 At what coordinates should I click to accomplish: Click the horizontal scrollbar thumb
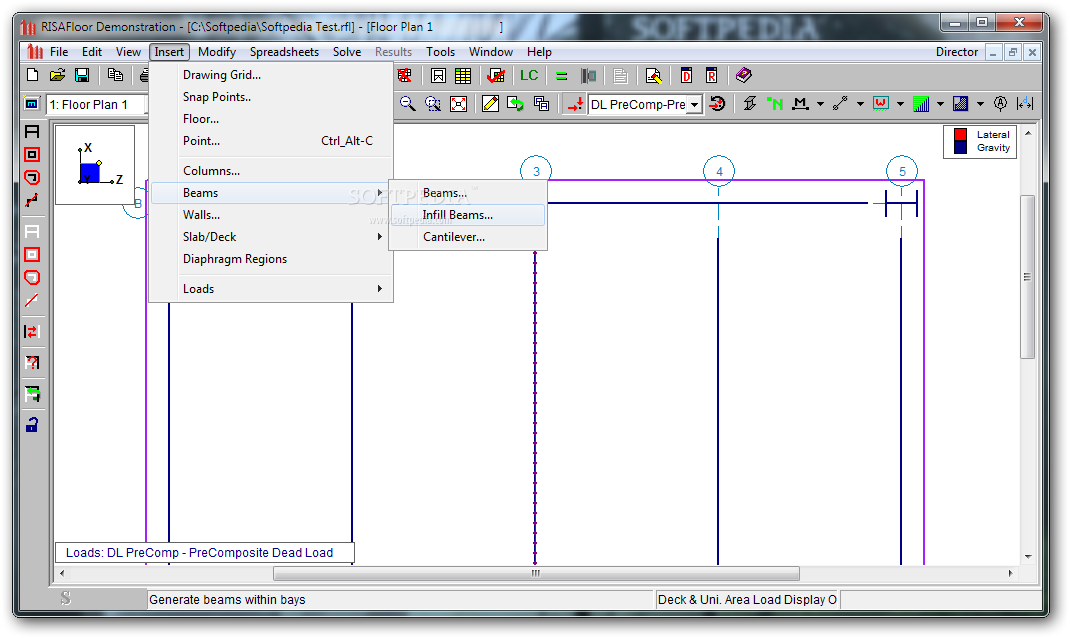pos(536,573)
